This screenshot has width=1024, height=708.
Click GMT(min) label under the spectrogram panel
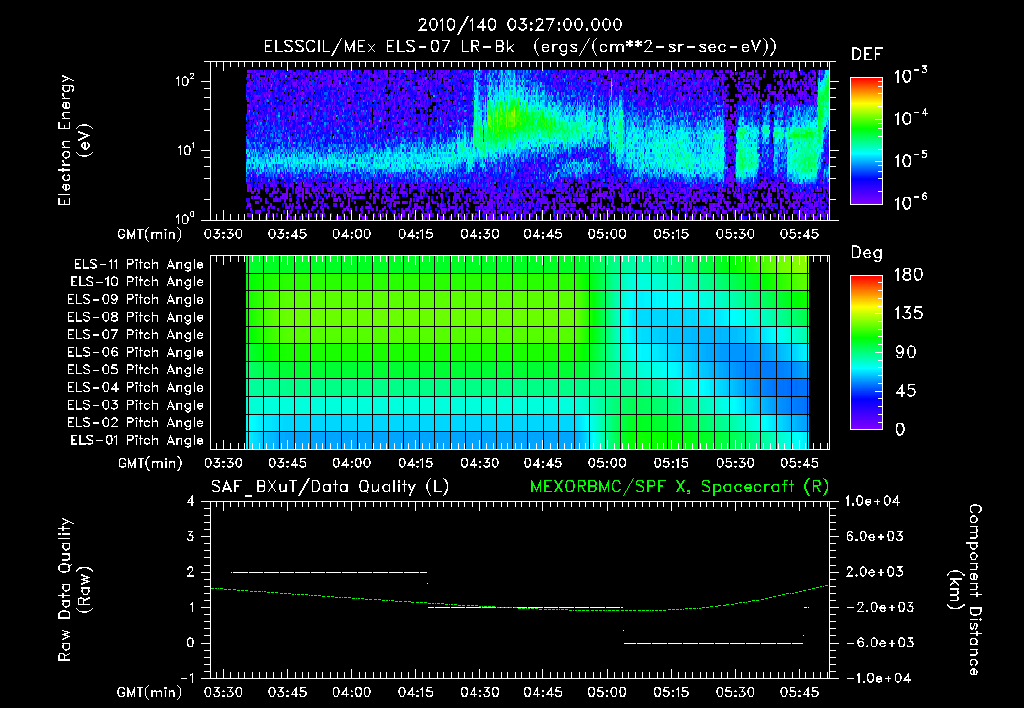[150, 234]
